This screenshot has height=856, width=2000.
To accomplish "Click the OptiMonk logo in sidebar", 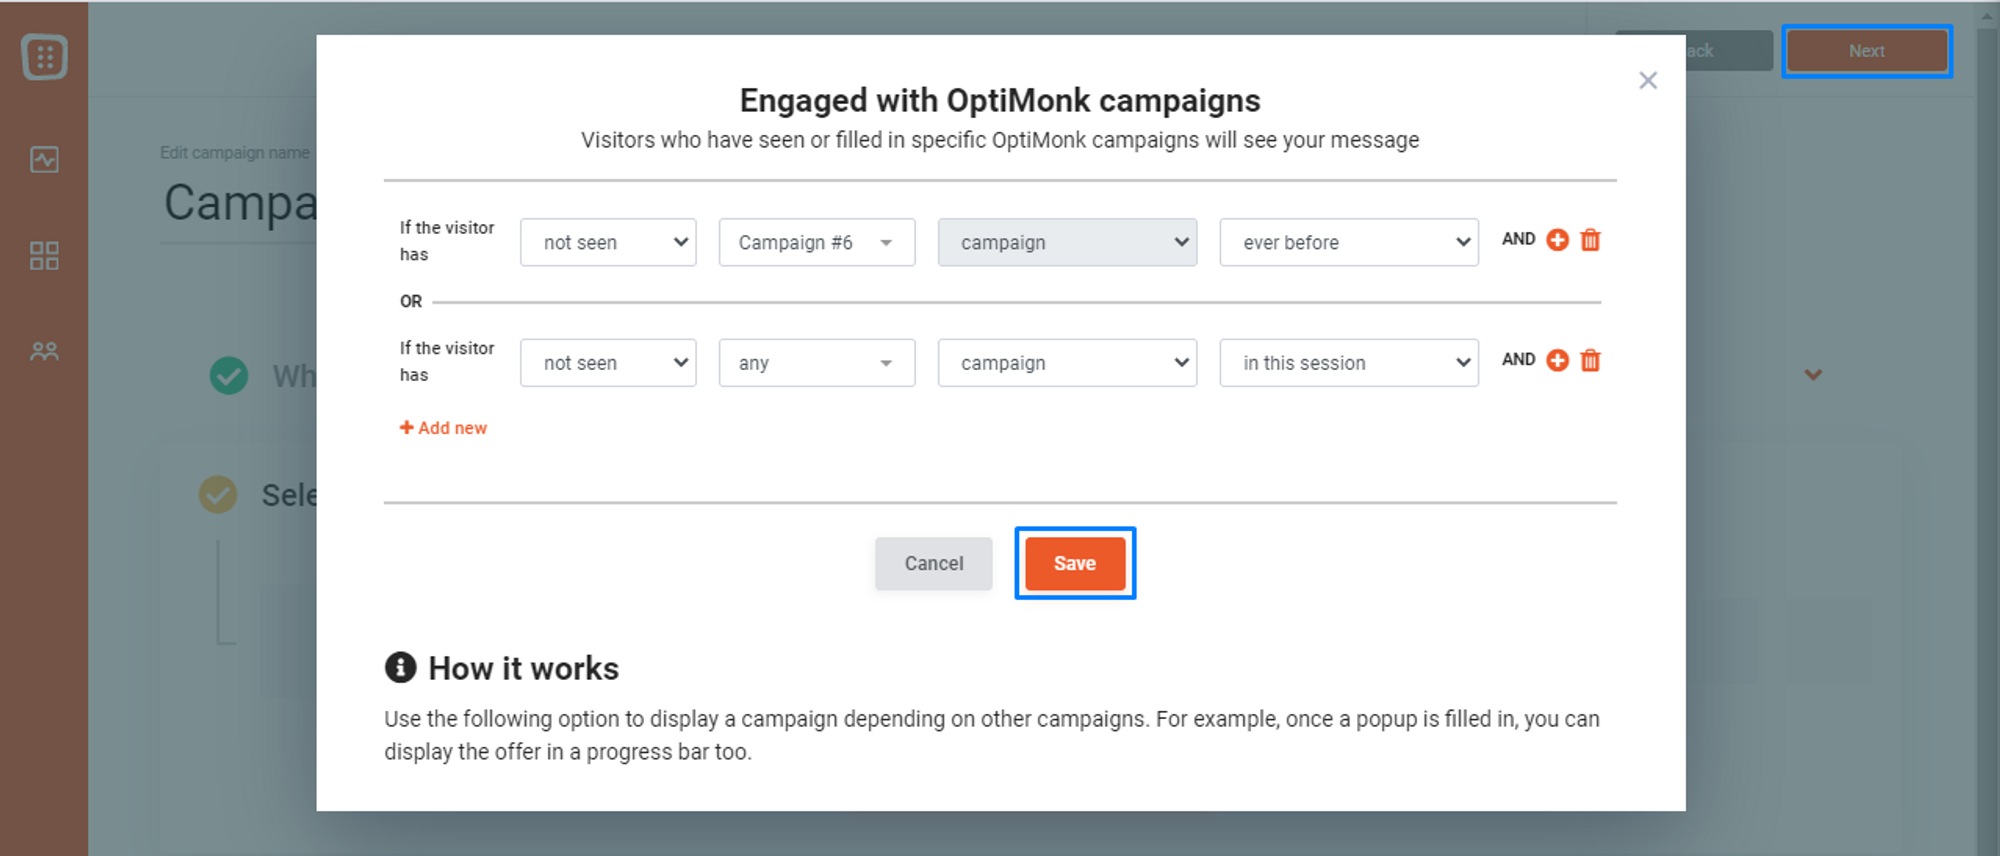I will tap(44, 57).
